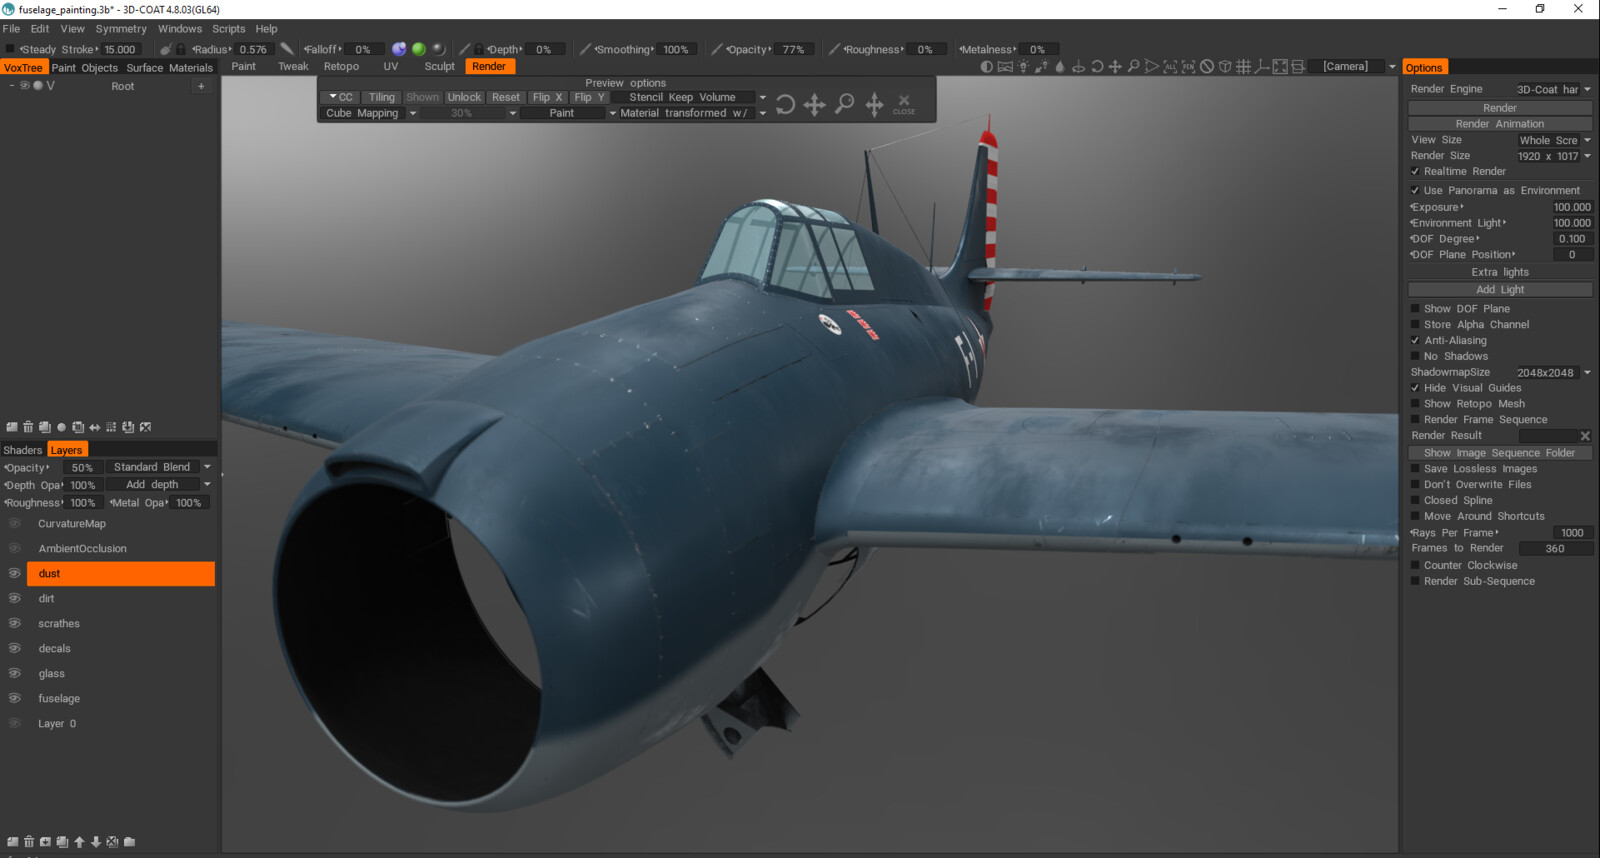The image size is (1600, 858).
Task: Click the grid icon in viewport toolbar
Action: (1243, 67)
